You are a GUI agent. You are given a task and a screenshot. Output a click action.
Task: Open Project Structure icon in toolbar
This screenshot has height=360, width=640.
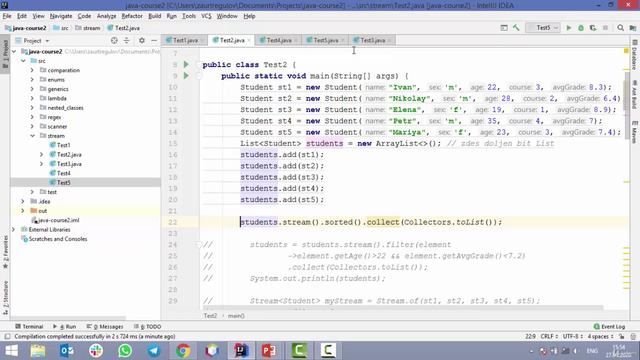pyautogui.click(x=633, y=28)
